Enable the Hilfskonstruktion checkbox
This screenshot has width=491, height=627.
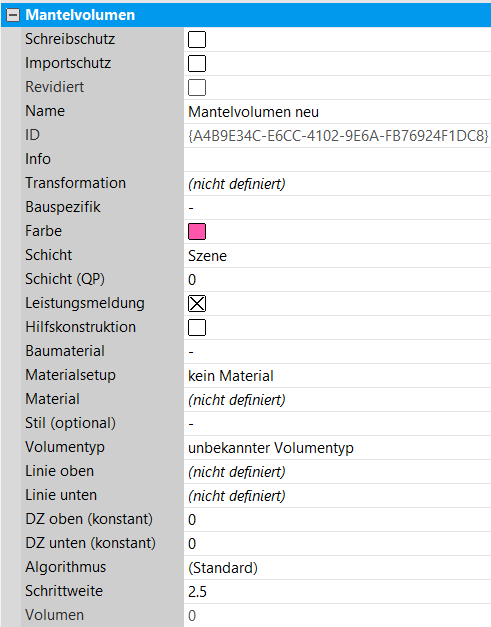pyautogui.click(x=197, y=327)
